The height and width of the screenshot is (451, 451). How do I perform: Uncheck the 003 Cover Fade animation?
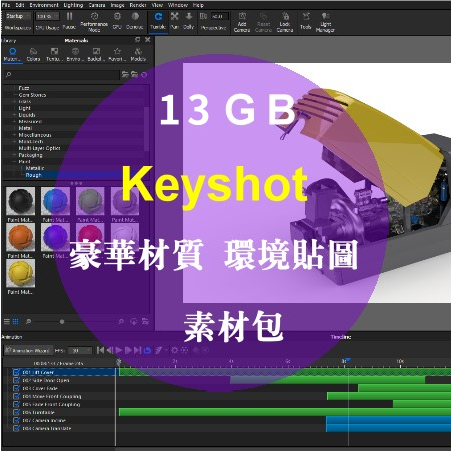tap(16, 388)
